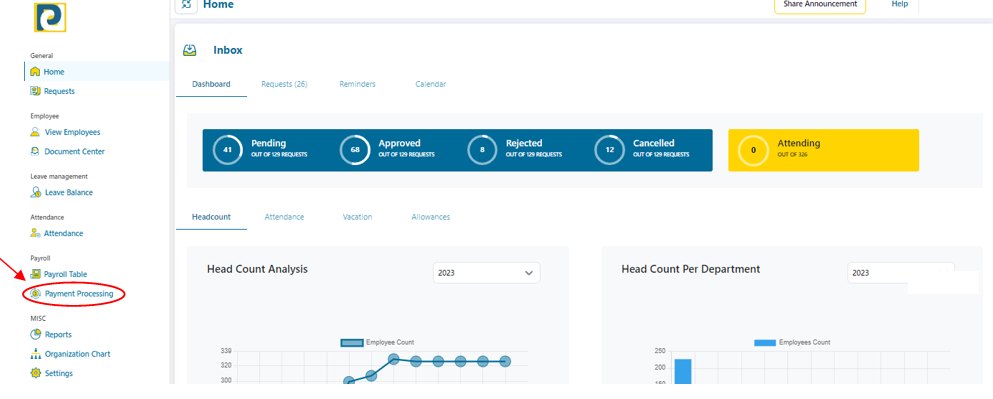Image resolution: width=993 pixels, height=399 pixels.
Task: Click the tall blue department bar
Action: [x=683, y=371]
